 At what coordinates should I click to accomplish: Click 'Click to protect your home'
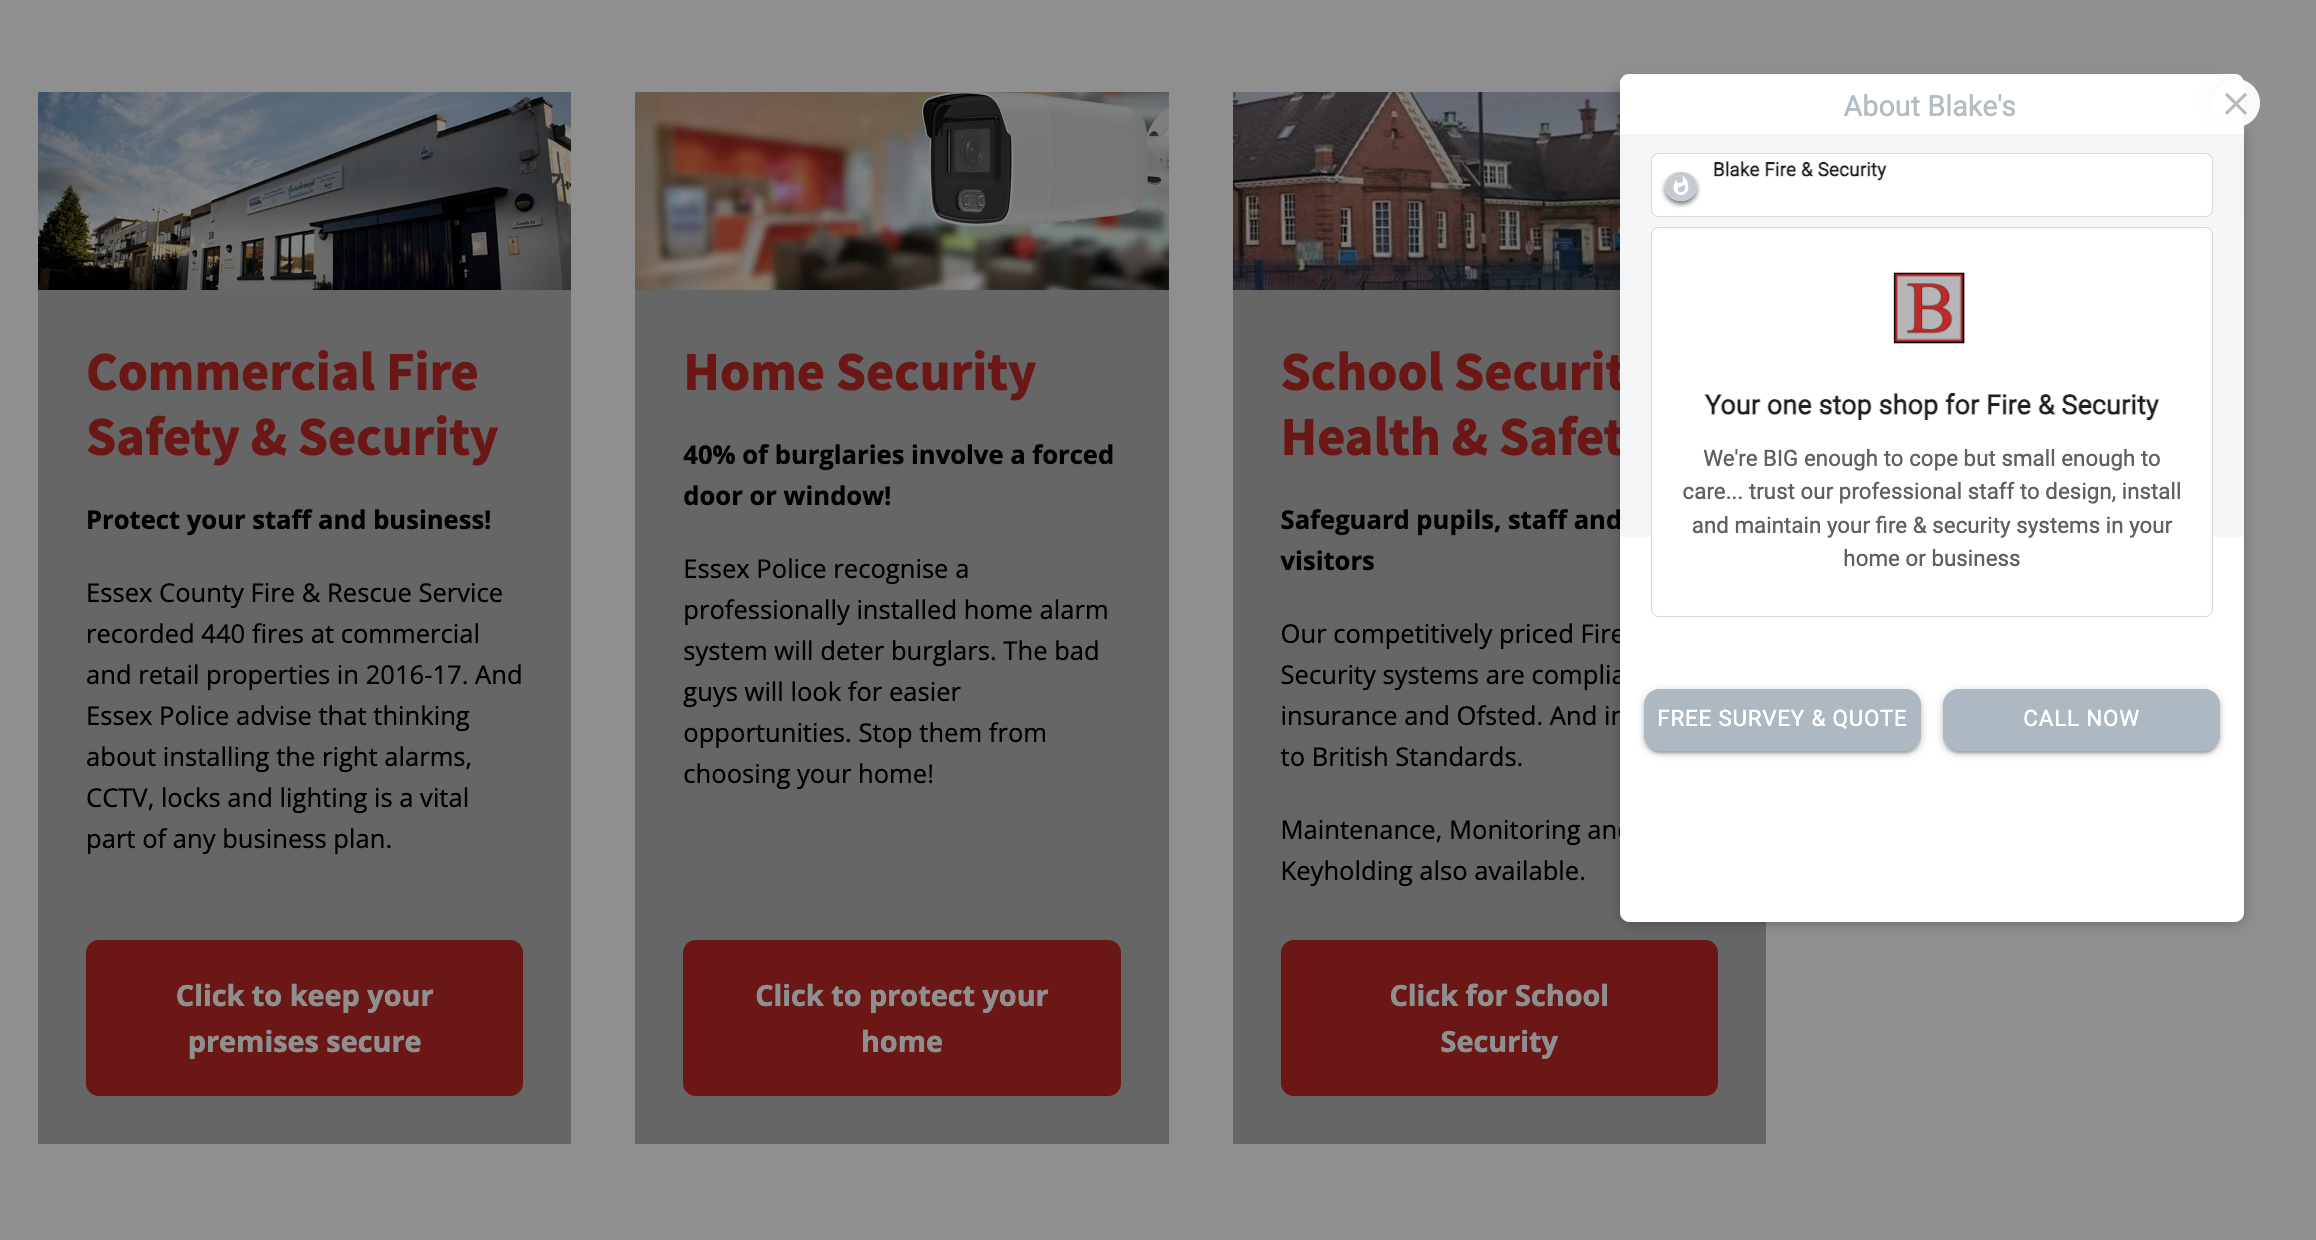tap(901, 1018)
